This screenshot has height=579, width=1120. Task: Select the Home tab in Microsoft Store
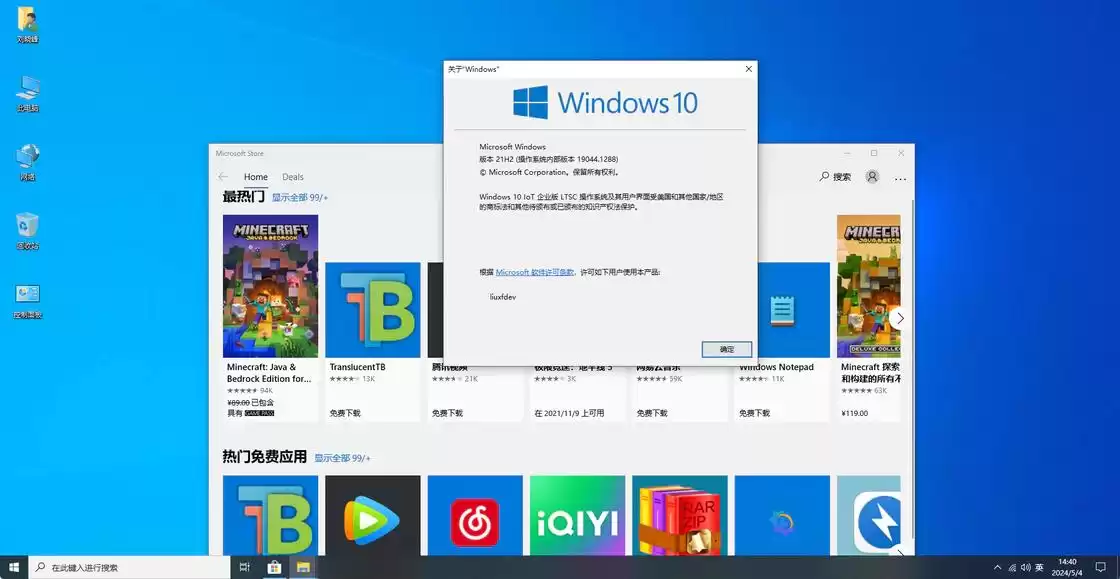click(255, 176)
